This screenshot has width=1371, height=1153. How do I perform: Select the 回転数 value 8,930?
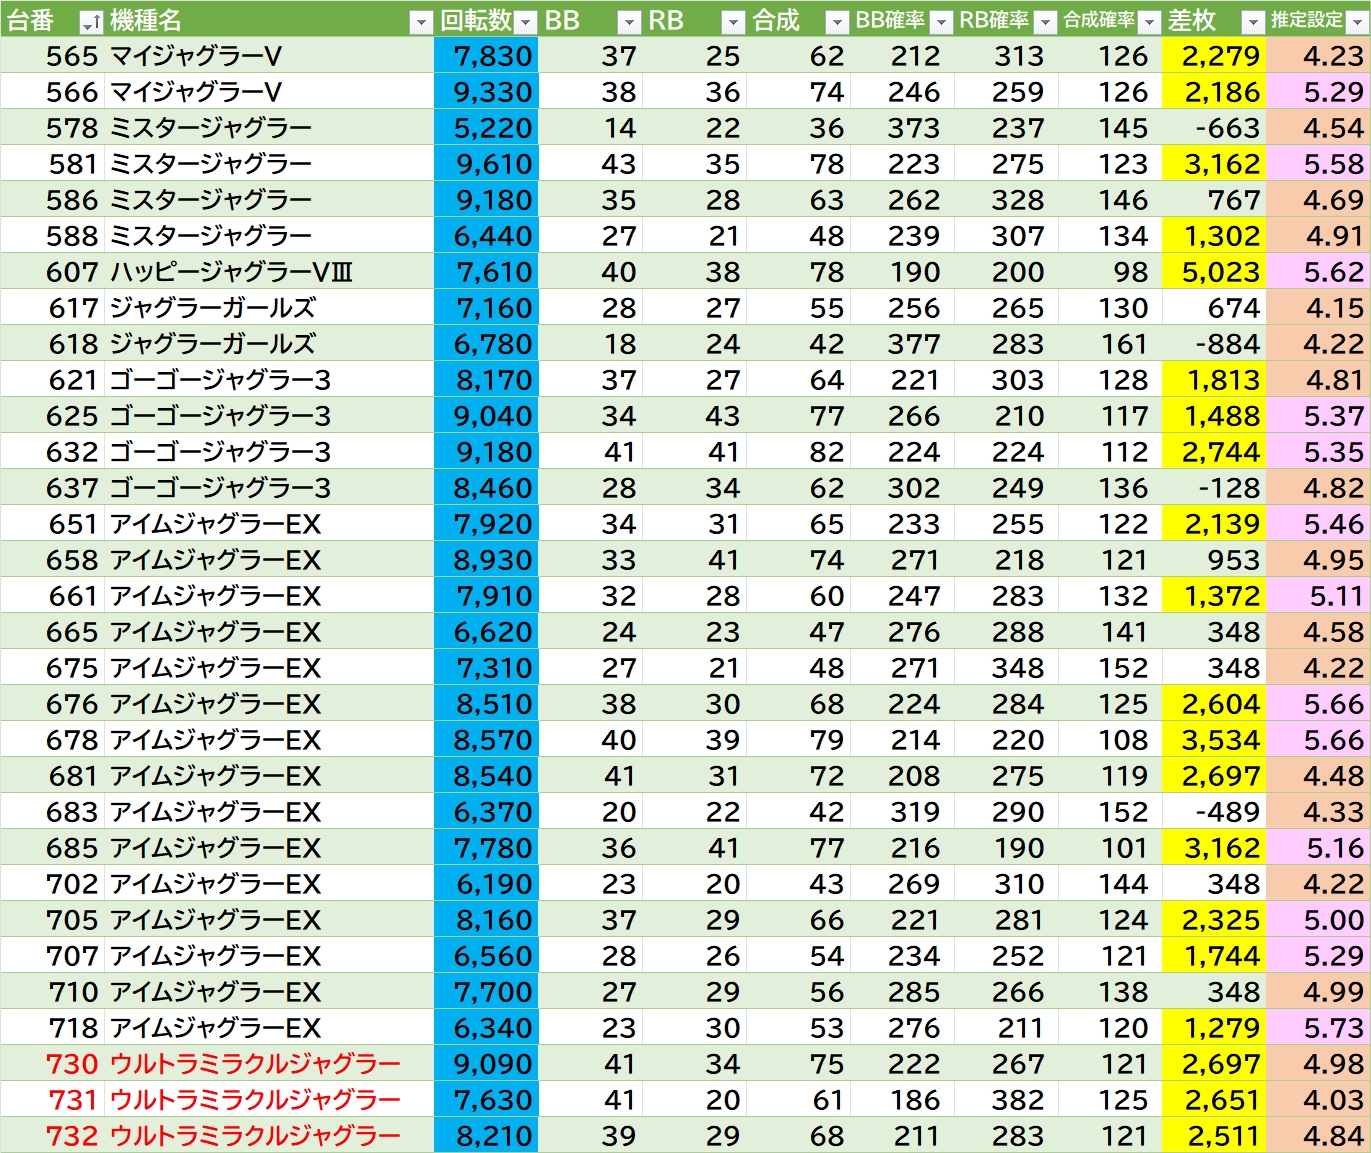click(486, 560)
